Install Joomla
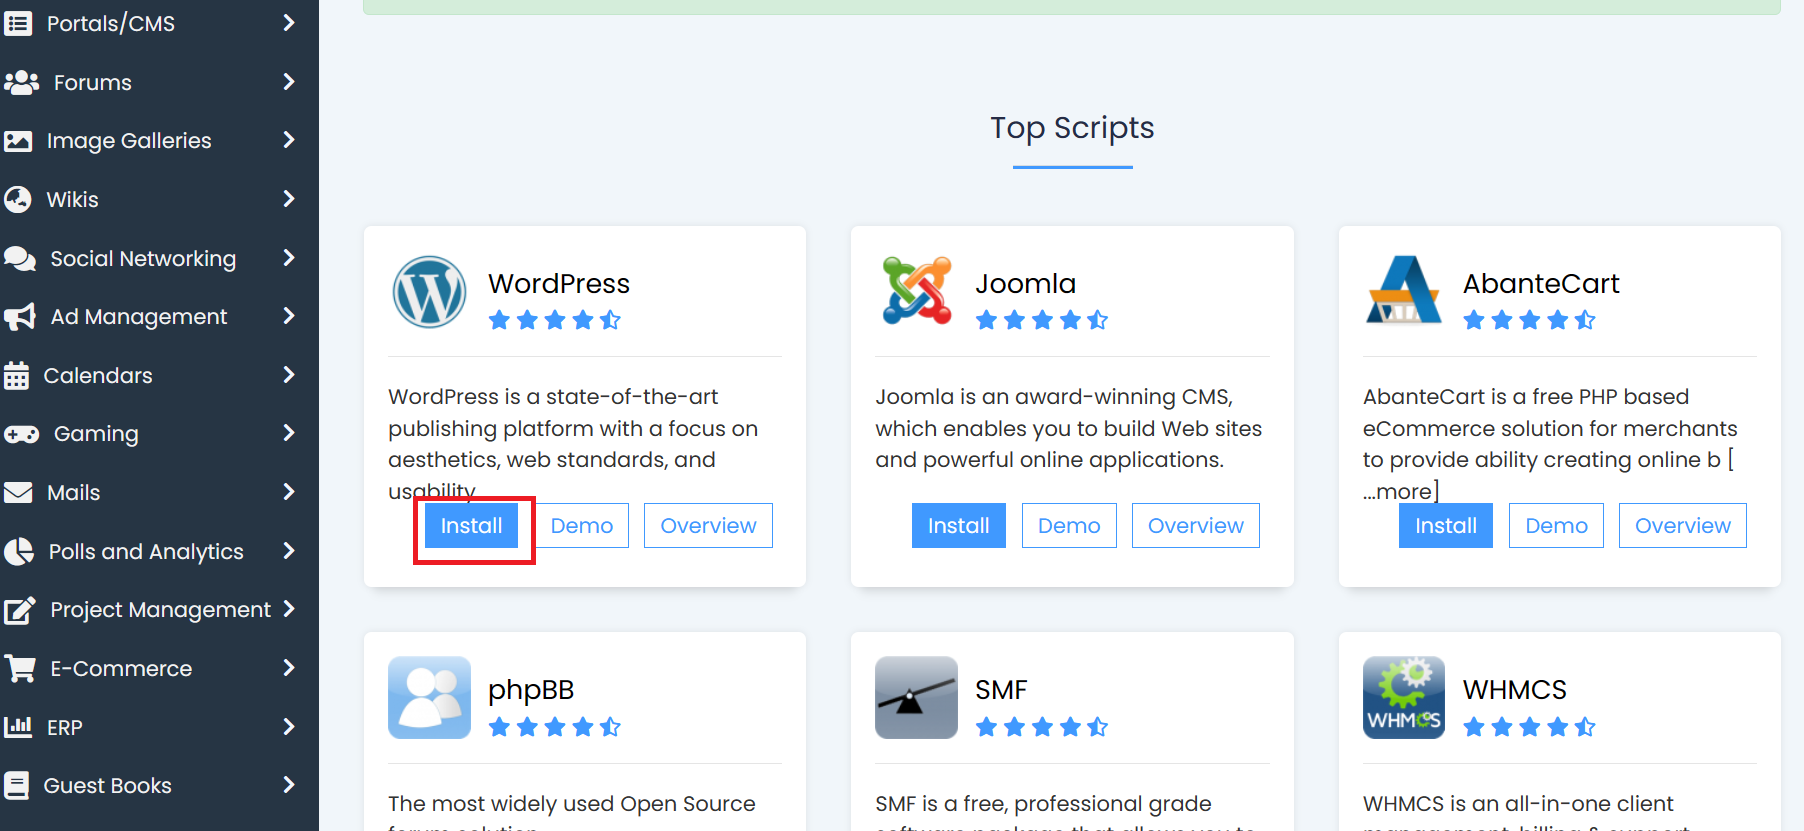The image size is (1804, 831). [958, 526]
